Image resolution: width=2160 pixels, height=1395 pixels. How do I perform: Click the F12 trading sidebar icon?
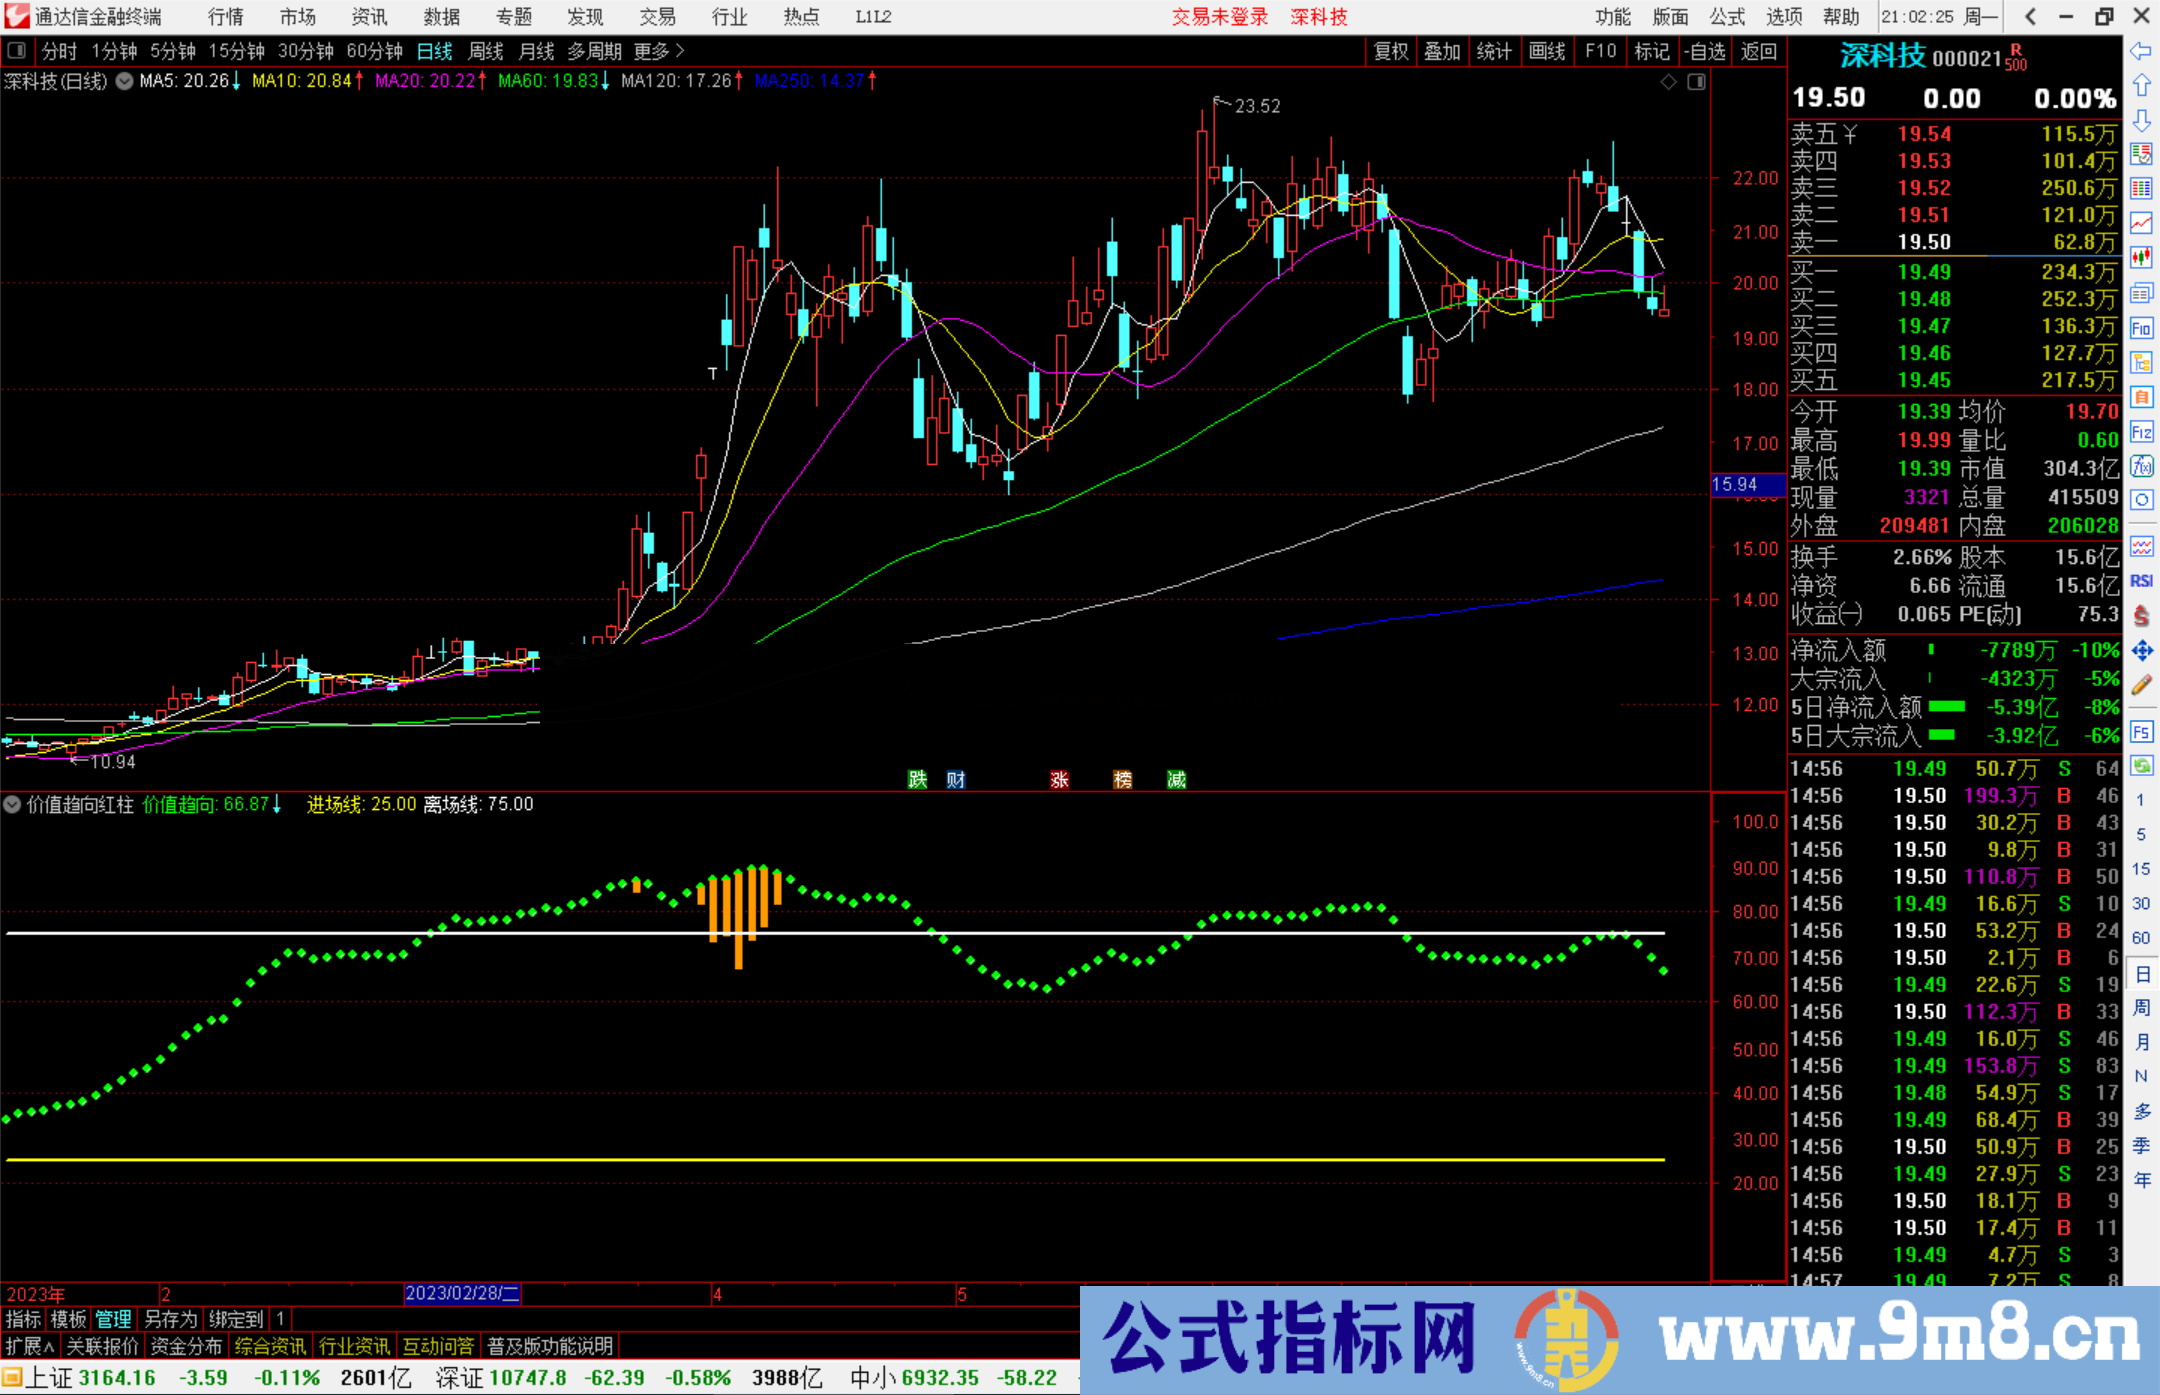pyautogui.click(x=2141, y=432)
